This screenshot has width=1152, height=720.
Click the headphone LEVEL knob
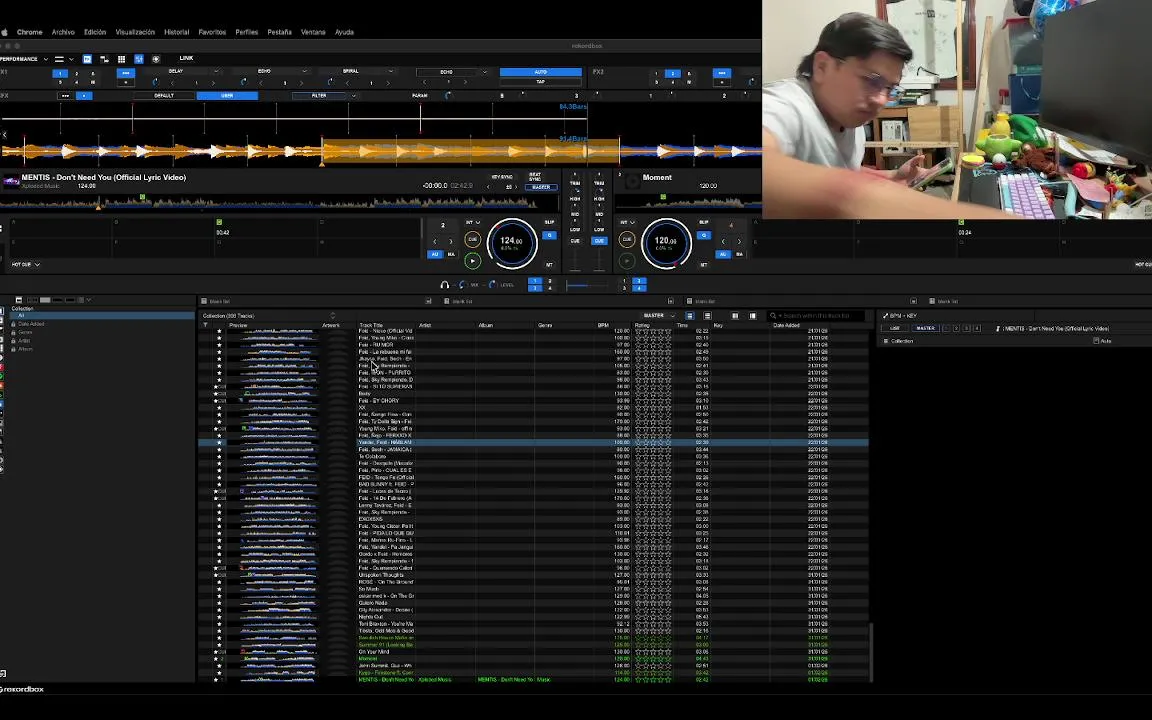pyautogui.click(x=492, y=284)
